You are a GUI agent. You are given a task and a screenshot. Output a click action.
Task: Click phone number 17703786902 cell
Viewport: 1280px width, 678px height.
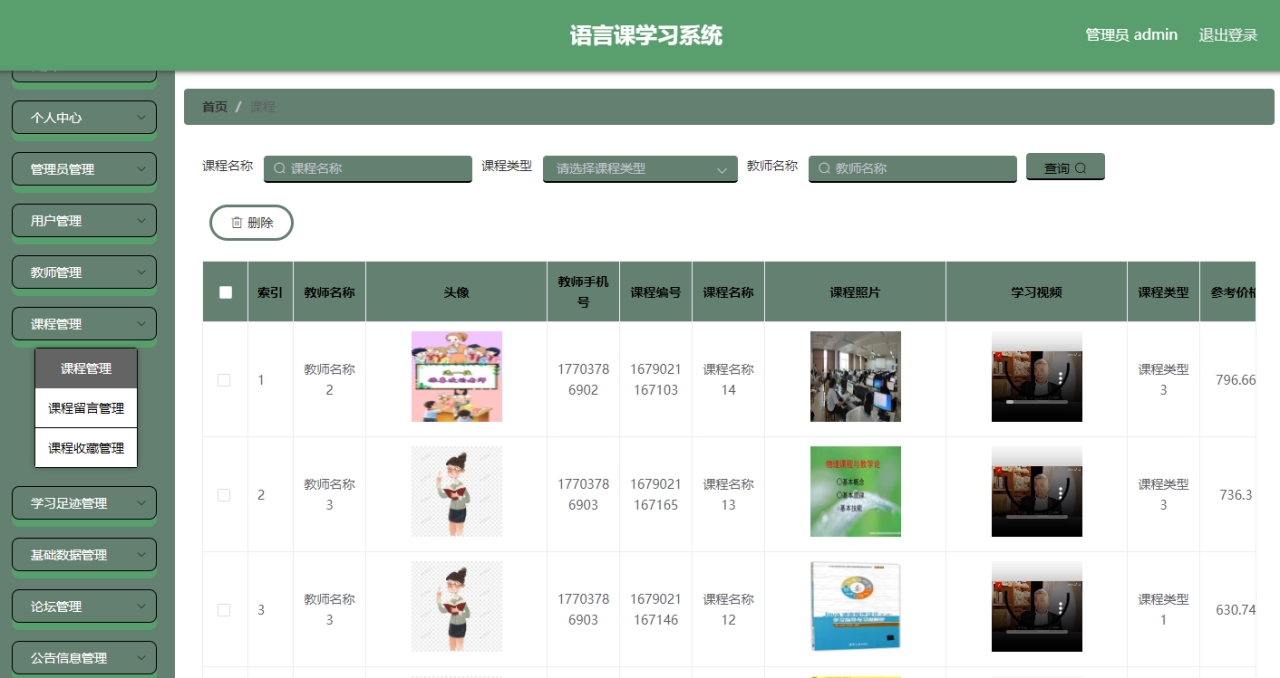click(x=583, y=380)
